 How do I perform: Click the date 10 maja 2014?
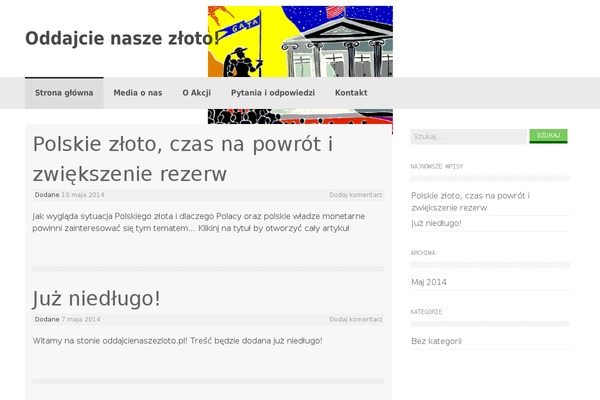pyautogui.click(x=83, y=195)
